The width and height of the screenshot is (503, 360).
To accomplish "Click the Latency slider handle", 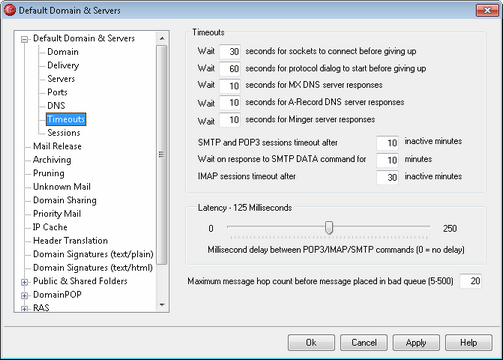I will point(329,228).
